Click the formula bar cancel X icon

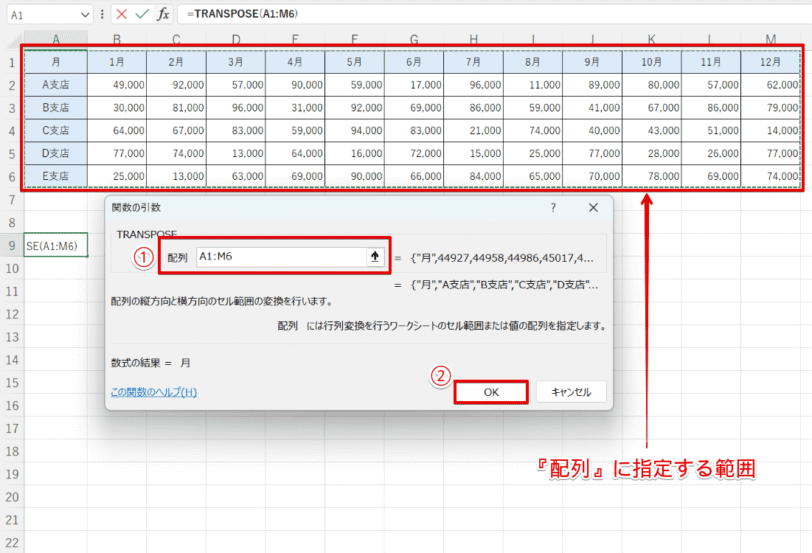(122, 14)
